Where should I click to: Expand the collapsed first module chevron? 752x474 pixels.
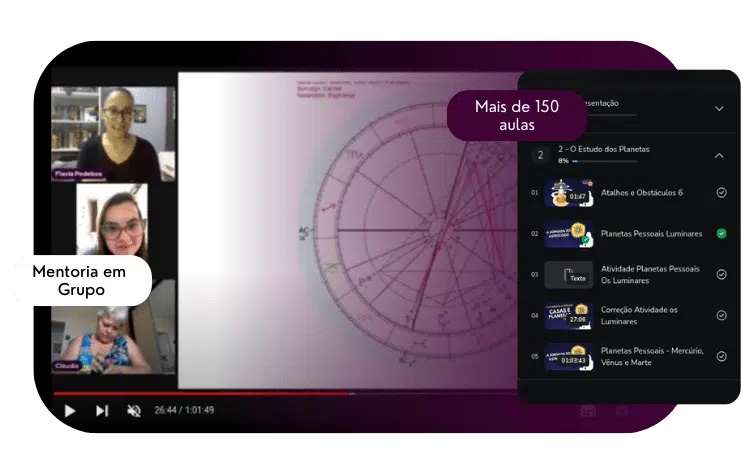pyautogui.click(x=719, y=108)
